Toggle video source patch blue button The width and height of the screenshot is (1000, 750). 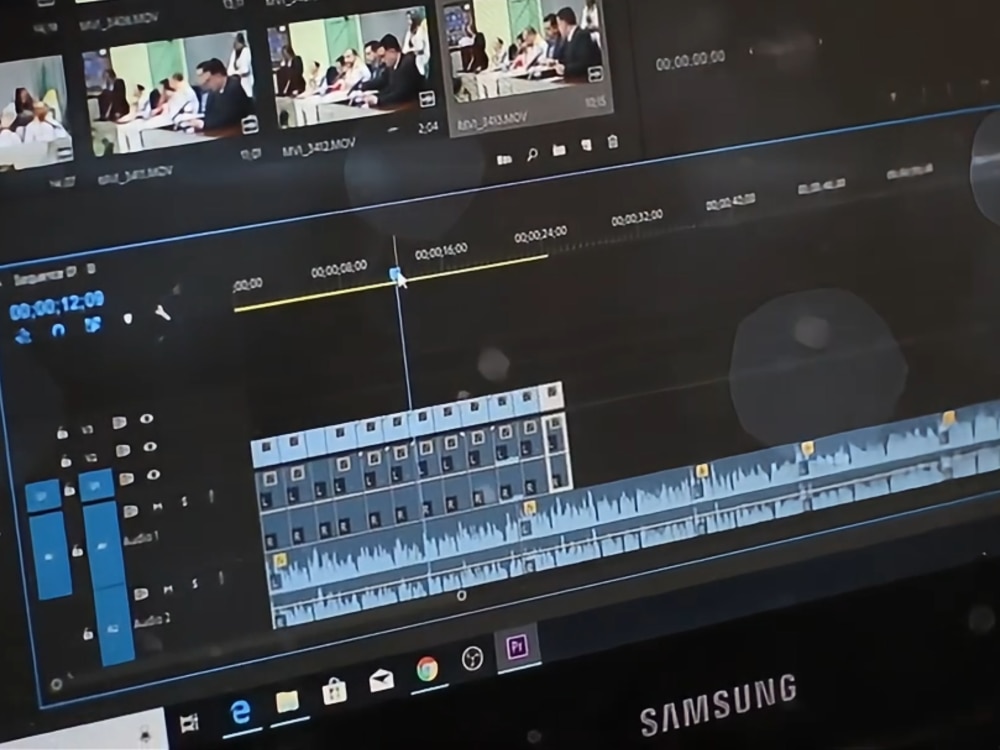43,496
